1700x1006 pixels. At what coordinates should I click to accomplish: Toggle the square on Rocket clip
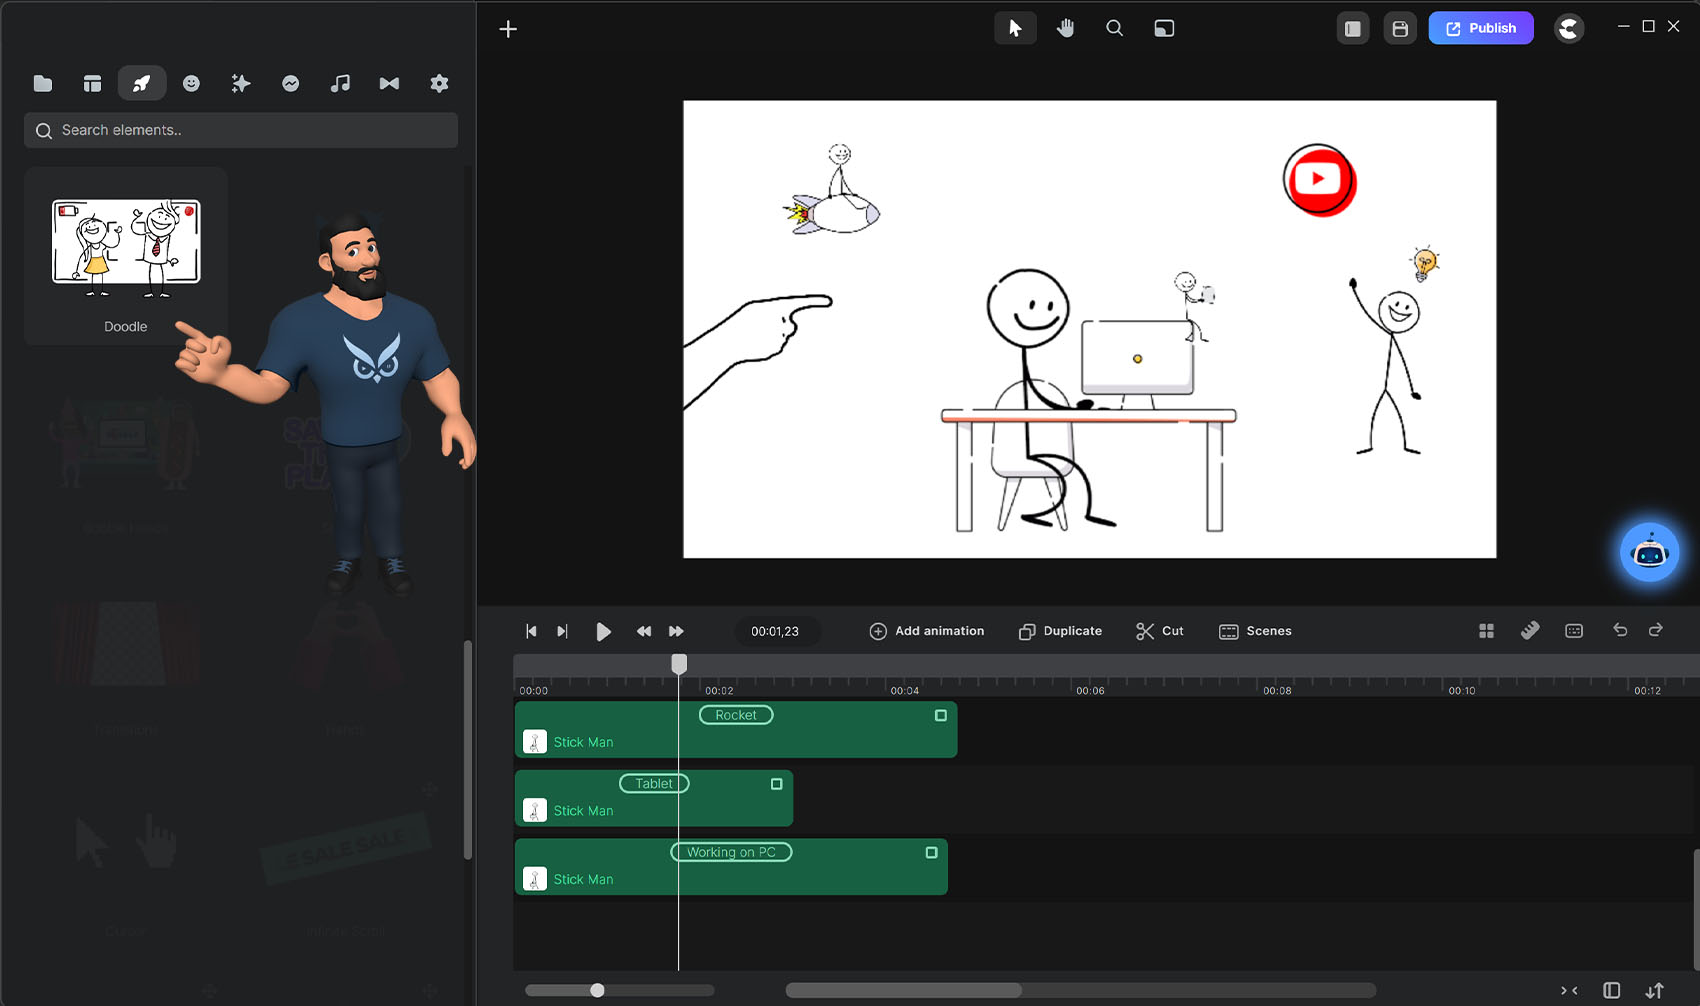[940, 715]
